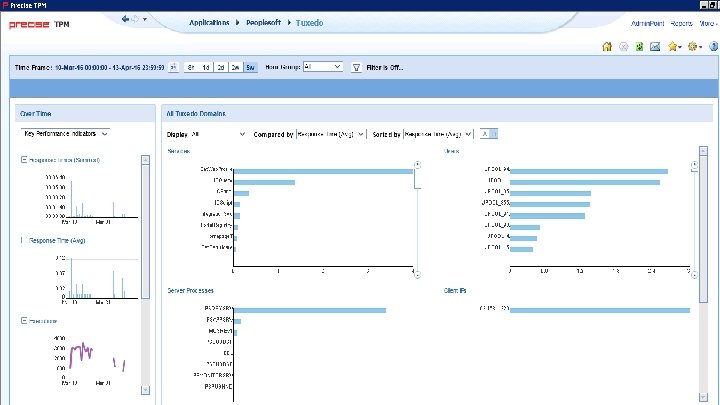
Task: Click the Over Time panel scroll-up arrow
Action: pyautogui.click(x=146, y=159)
